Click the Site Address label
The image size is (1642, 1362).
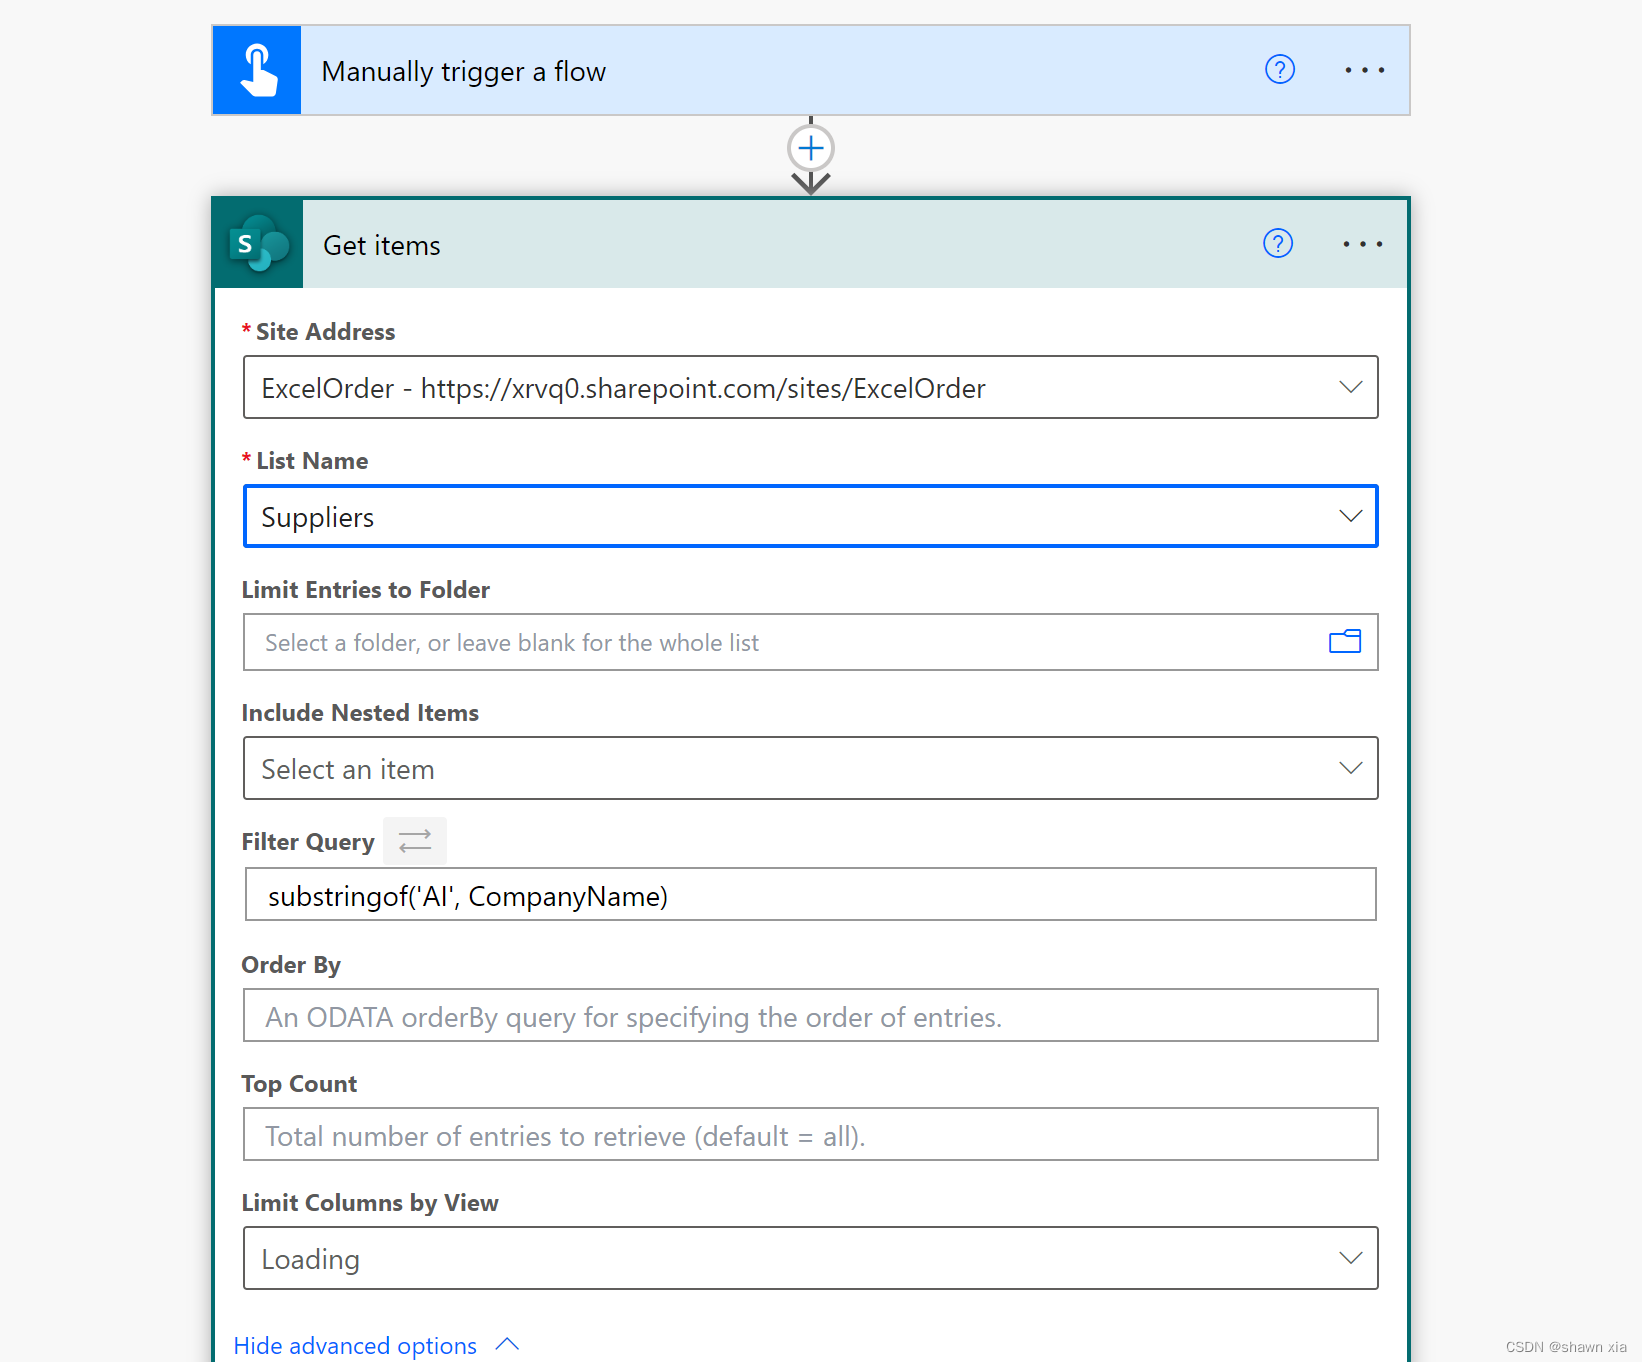325,332
